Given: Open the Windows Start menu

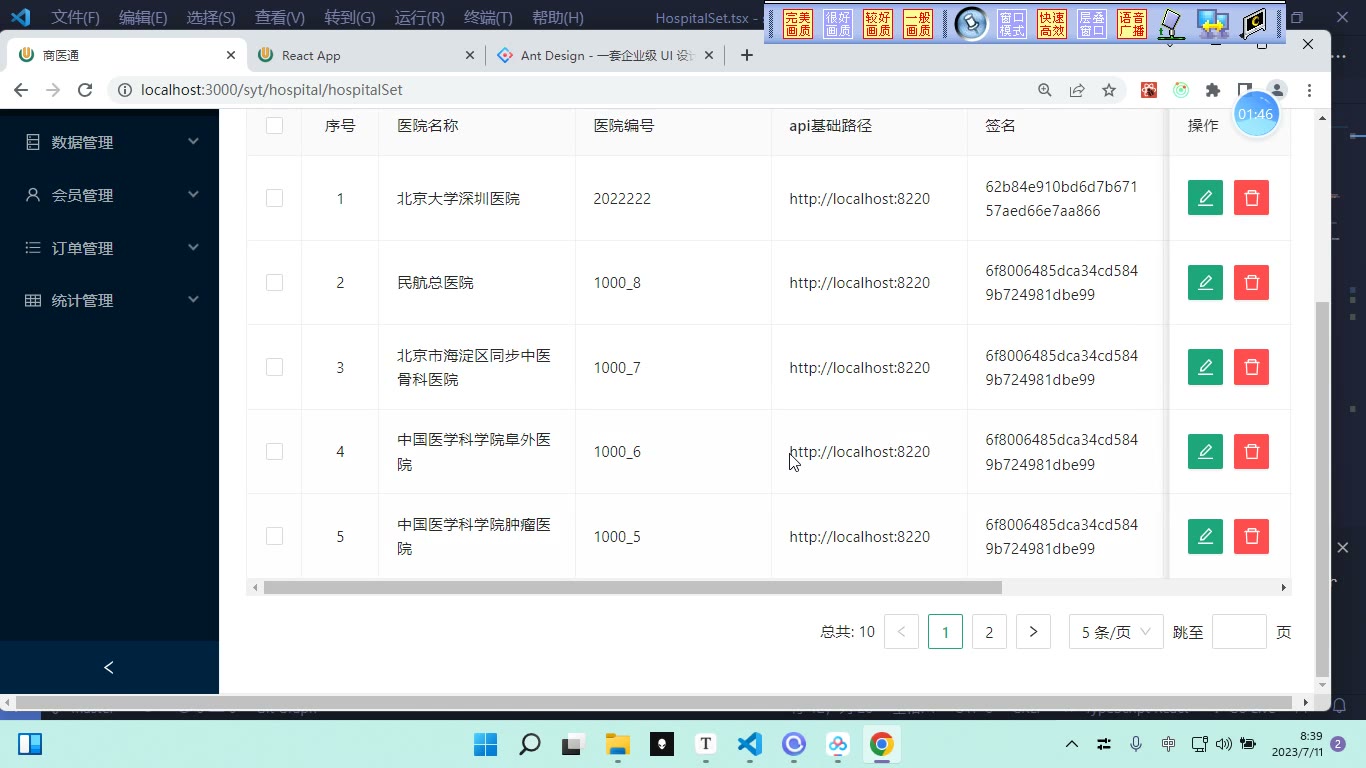Looking at the screenshot, I should coord(485,744).
